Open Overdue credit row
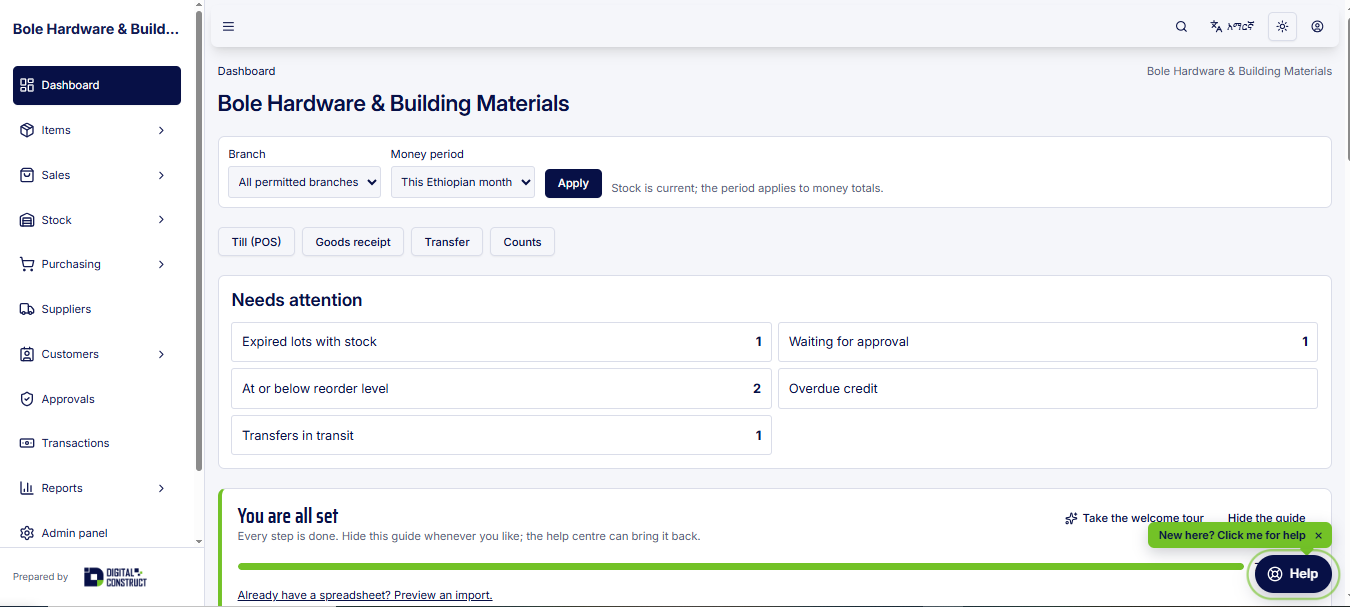This screenshot has height=607, width=1350. 1048,389
